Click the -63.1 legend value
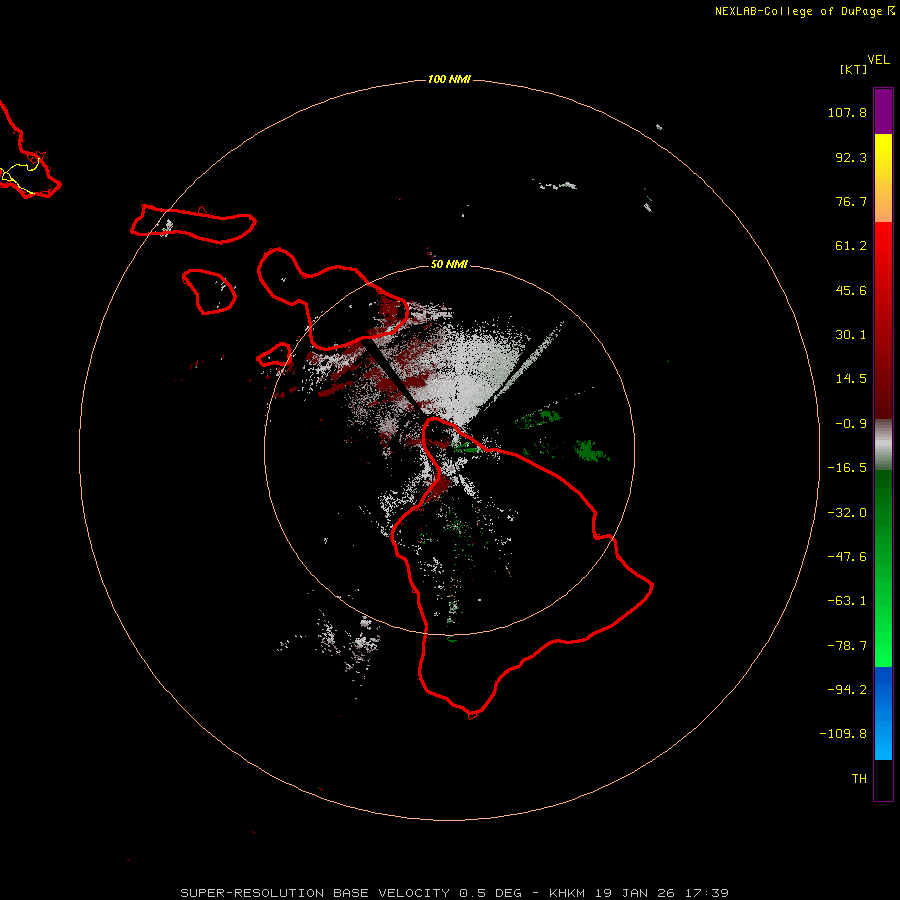 coord(847,601)
